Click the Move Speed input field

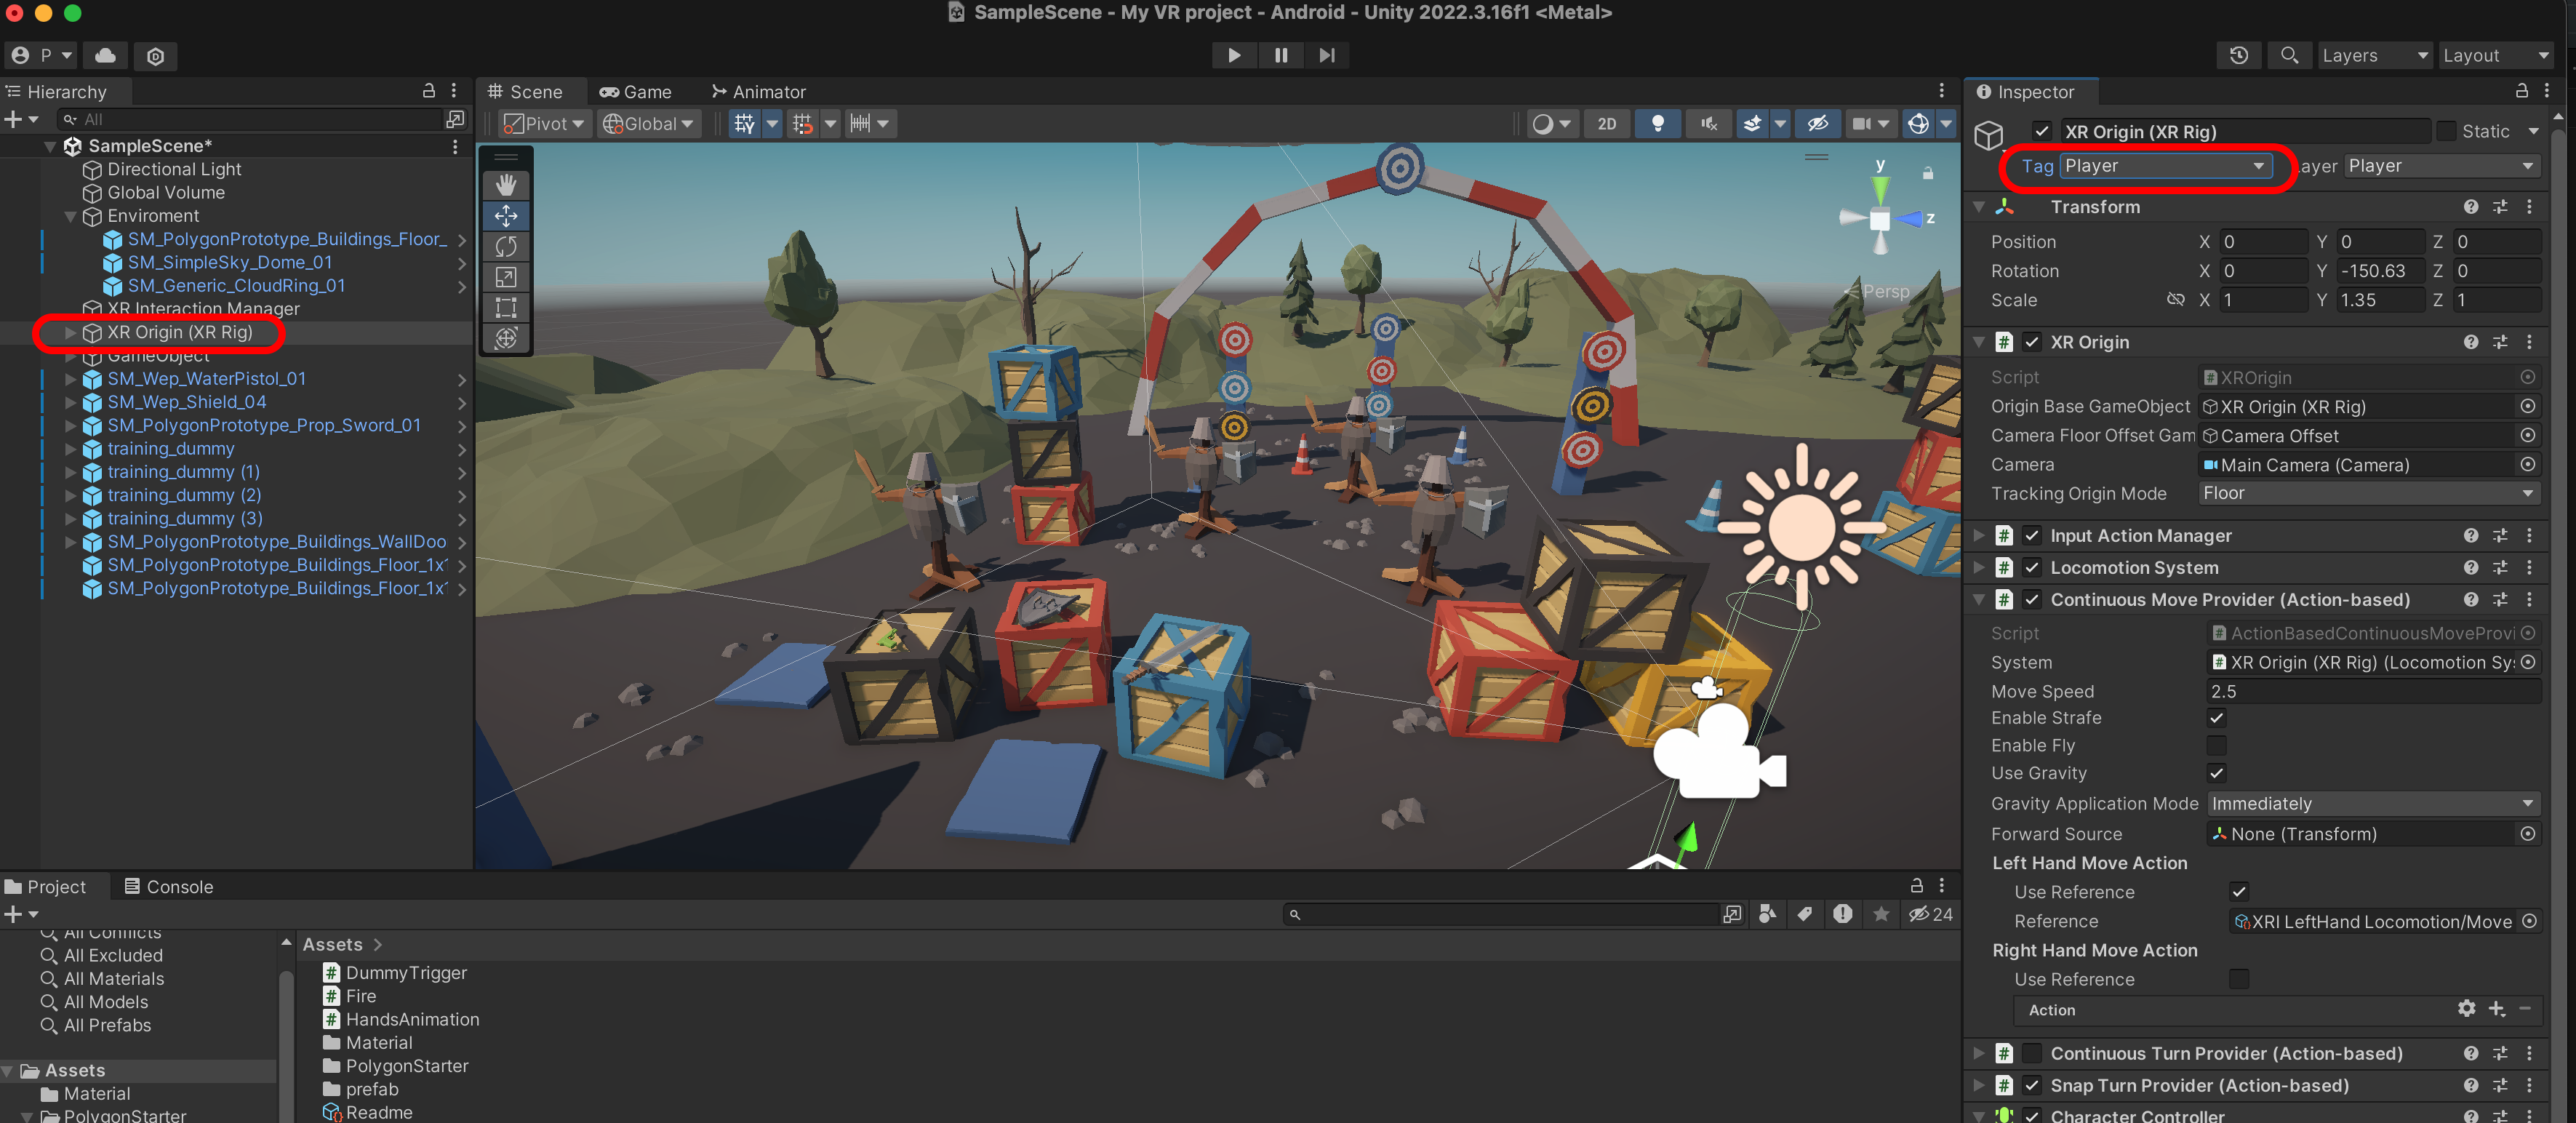(x=2372, y=691)
